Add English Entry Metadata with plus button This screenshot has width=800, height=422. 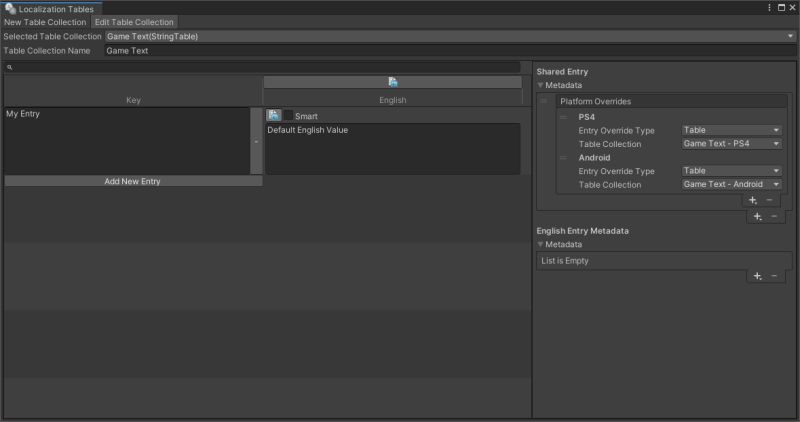758,276
